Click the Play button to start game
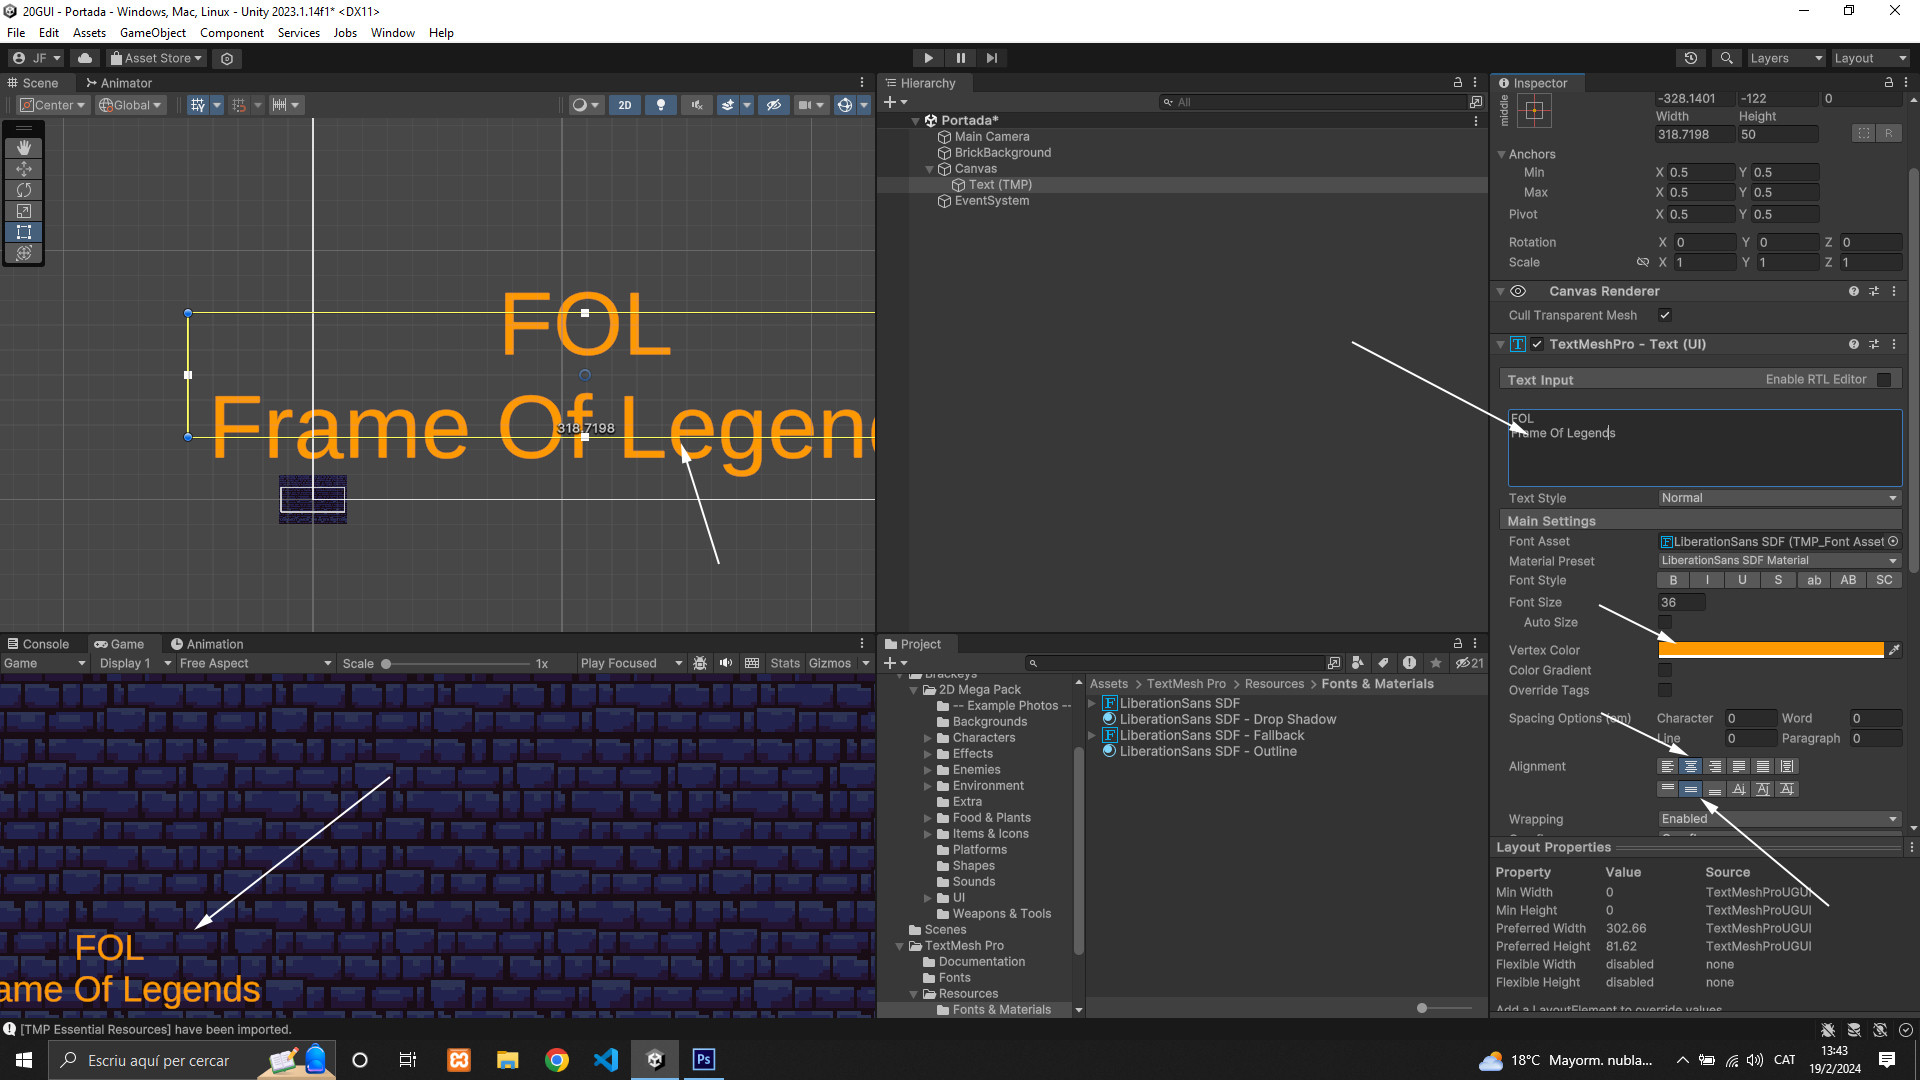The width and height of the screenshot is (1920, 1080). point(928,58)
